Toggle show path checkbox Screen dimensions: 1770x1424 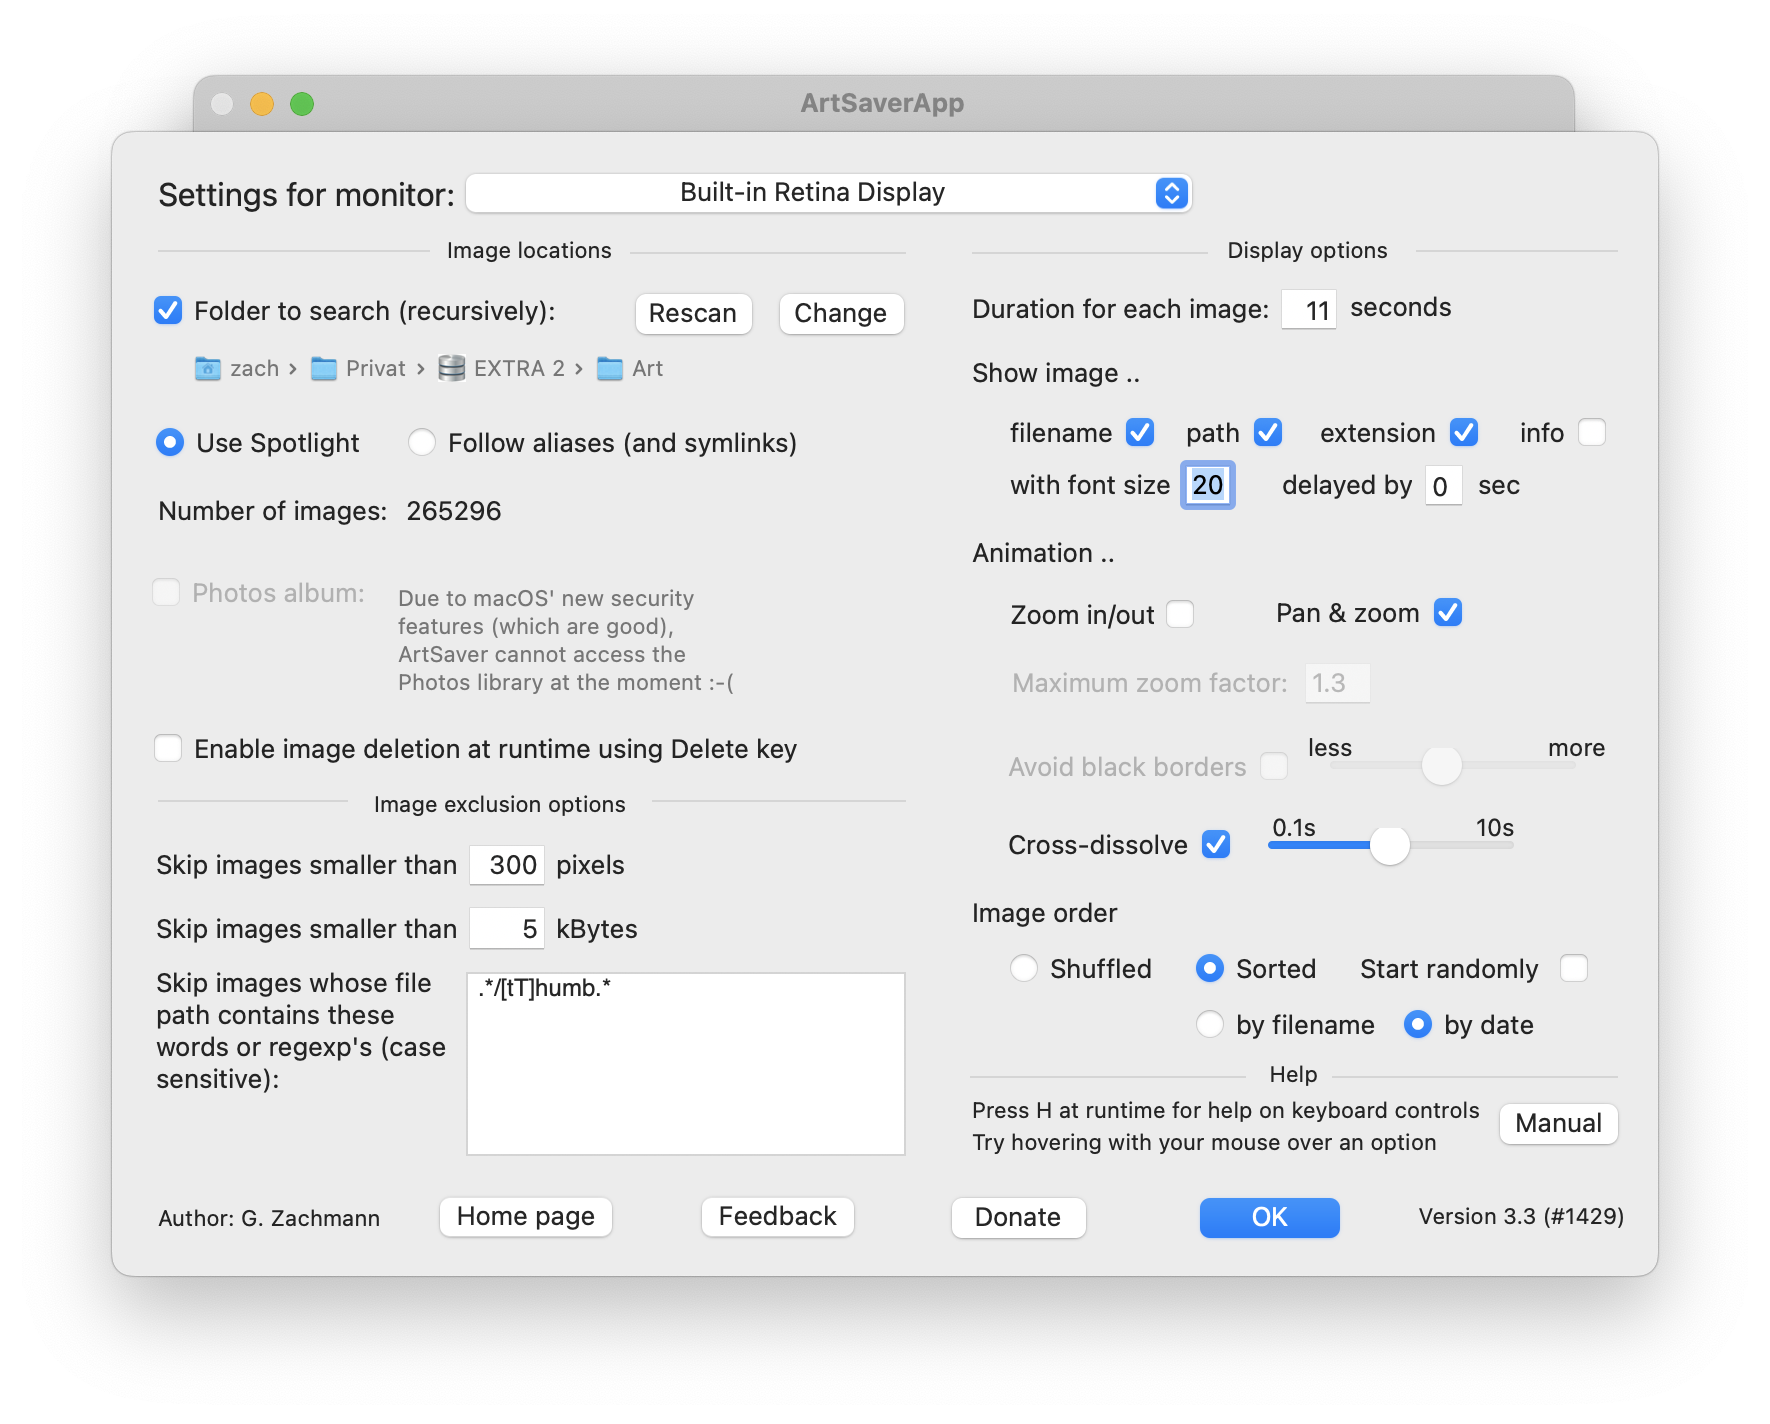click(1268, 432)
